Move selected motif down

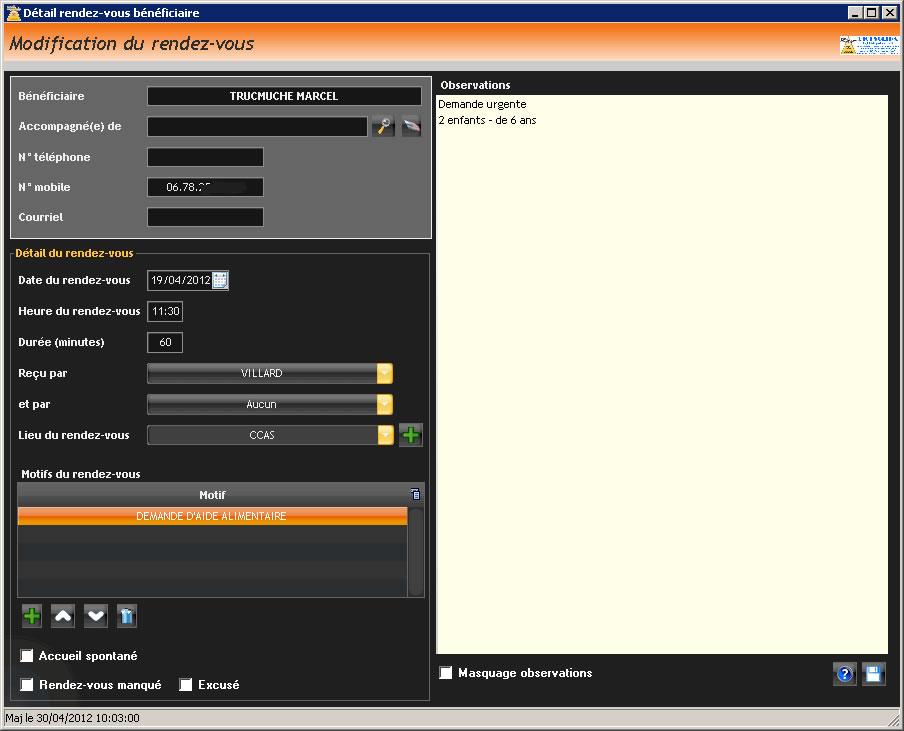click(96, 616)
